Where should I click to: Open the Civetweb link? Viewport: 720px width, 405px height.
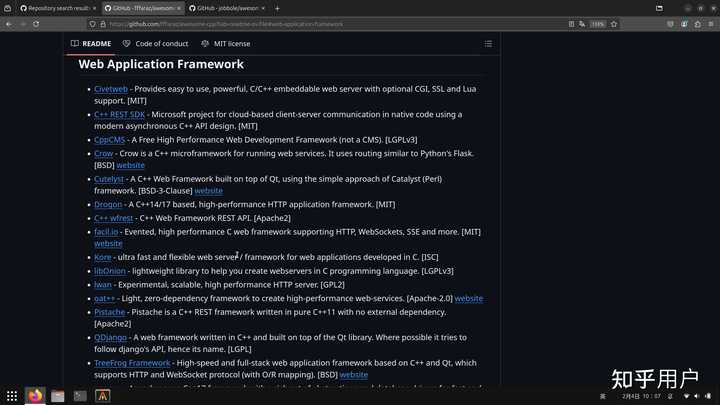pos(111,89)
